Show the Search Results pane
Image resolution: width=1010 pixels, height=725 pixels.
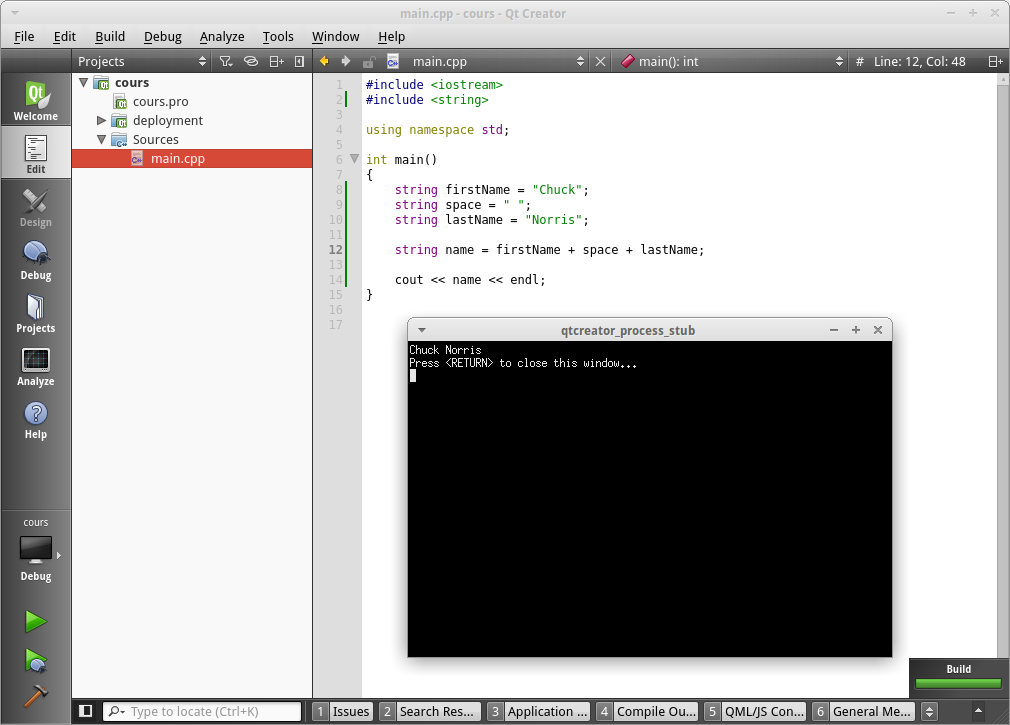tap(431, 711)
